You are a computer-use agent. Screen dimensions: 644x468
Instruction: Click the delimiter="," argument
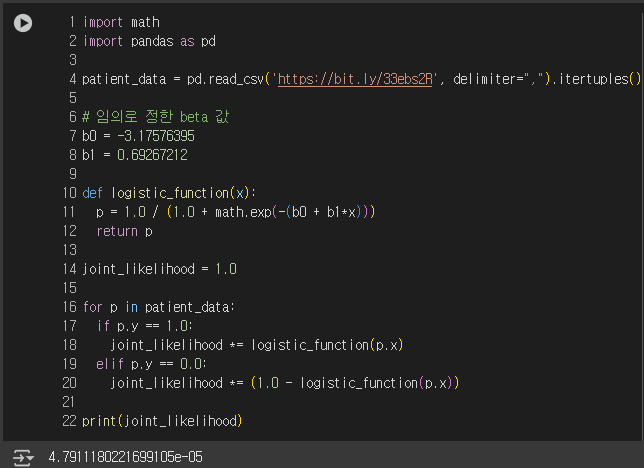[498, 79]
